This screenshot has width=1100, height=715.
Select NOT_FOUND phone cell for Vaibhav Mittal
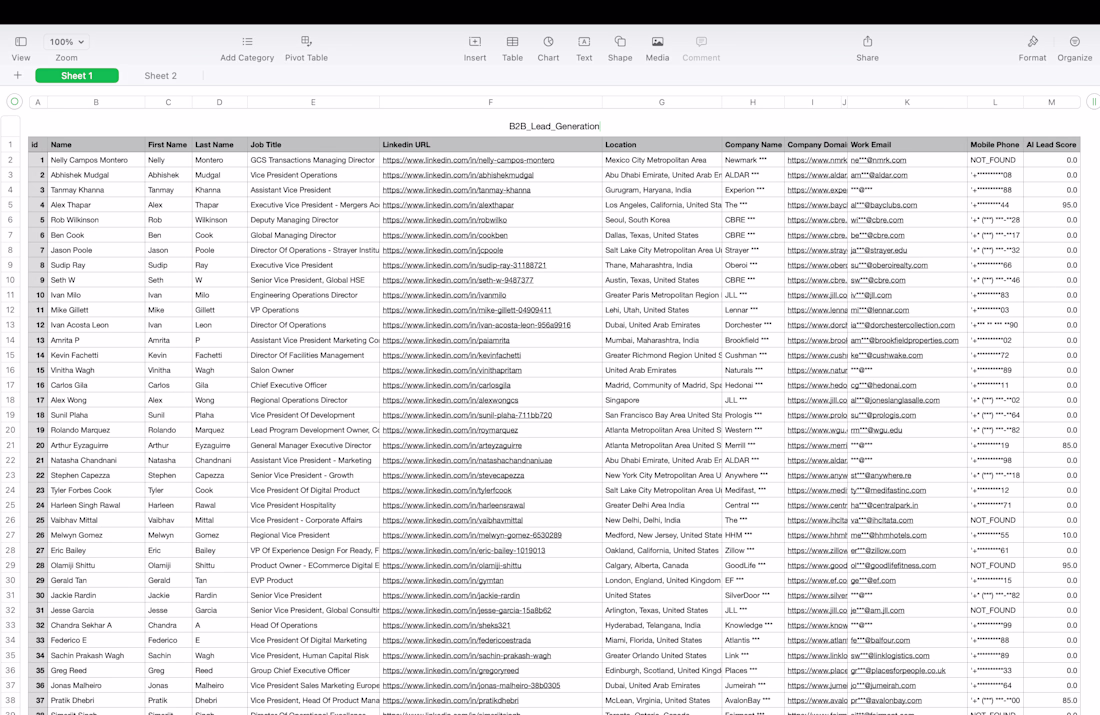(x=995, y=520)
